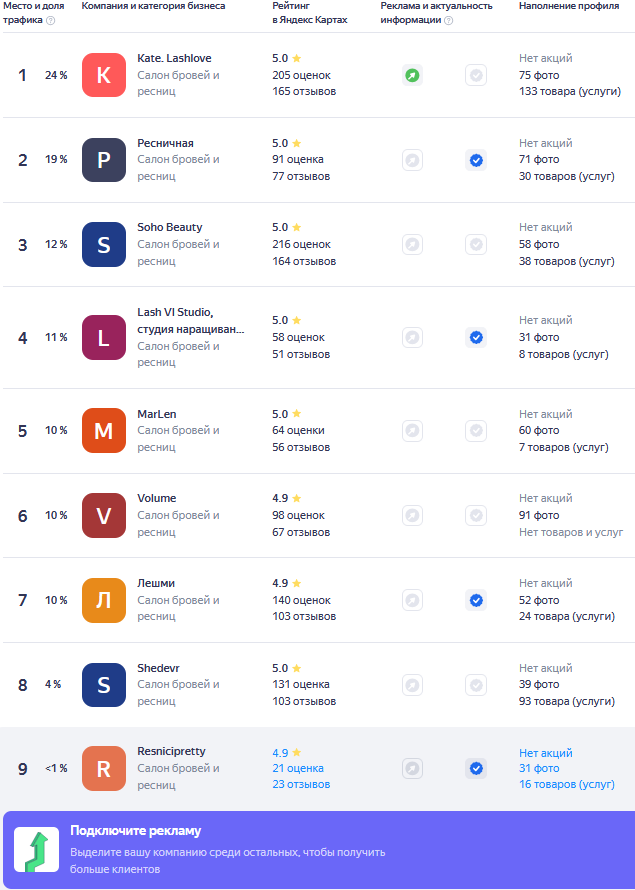Screen dimensions: 635x890
Task: Click the "Подключите рекламу" banner heading
Action: coord(135,831)
